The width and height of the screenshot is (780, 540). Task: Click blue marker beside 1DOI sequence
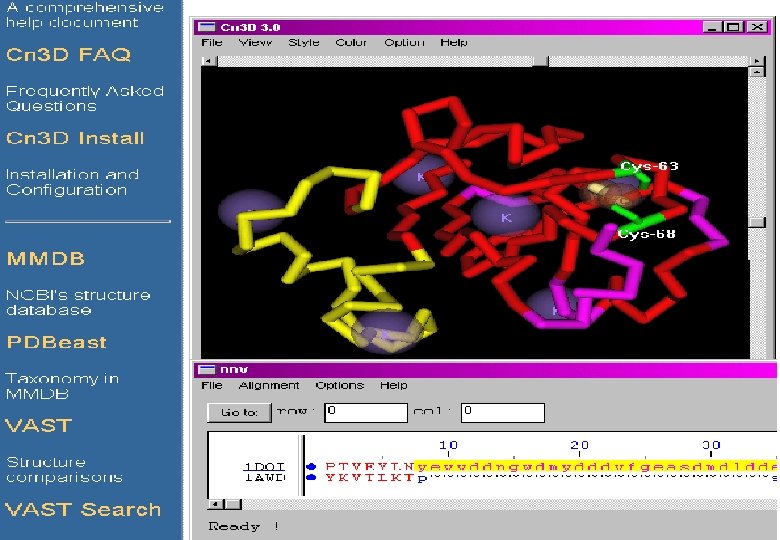(311, 466)
